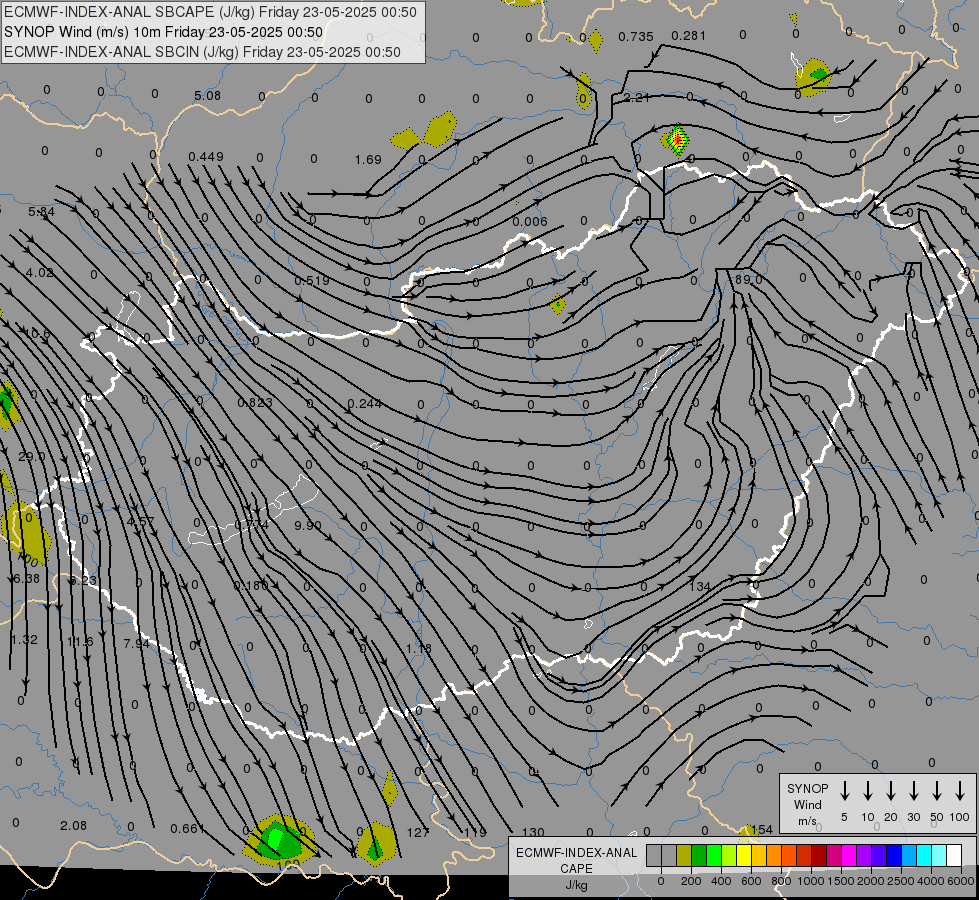
Task: Click the map value 89.0
Action: coord(748,280)
